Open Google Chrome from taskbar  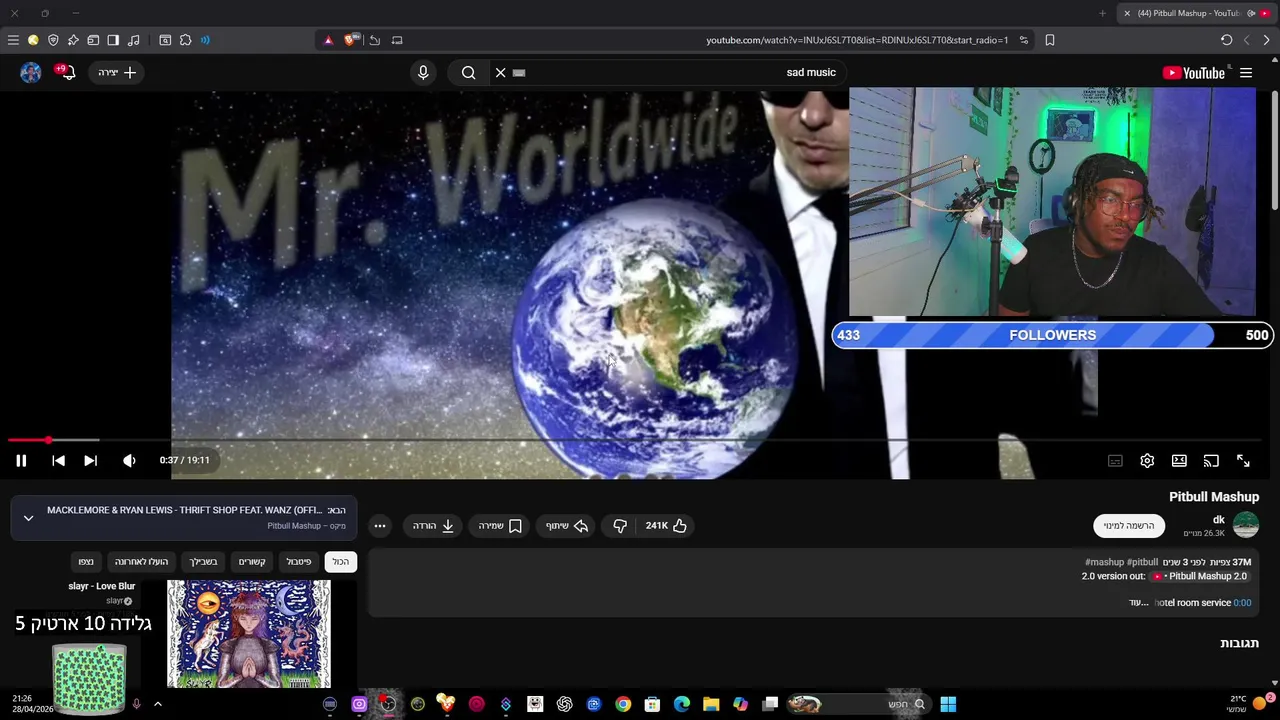pos(623,704)
